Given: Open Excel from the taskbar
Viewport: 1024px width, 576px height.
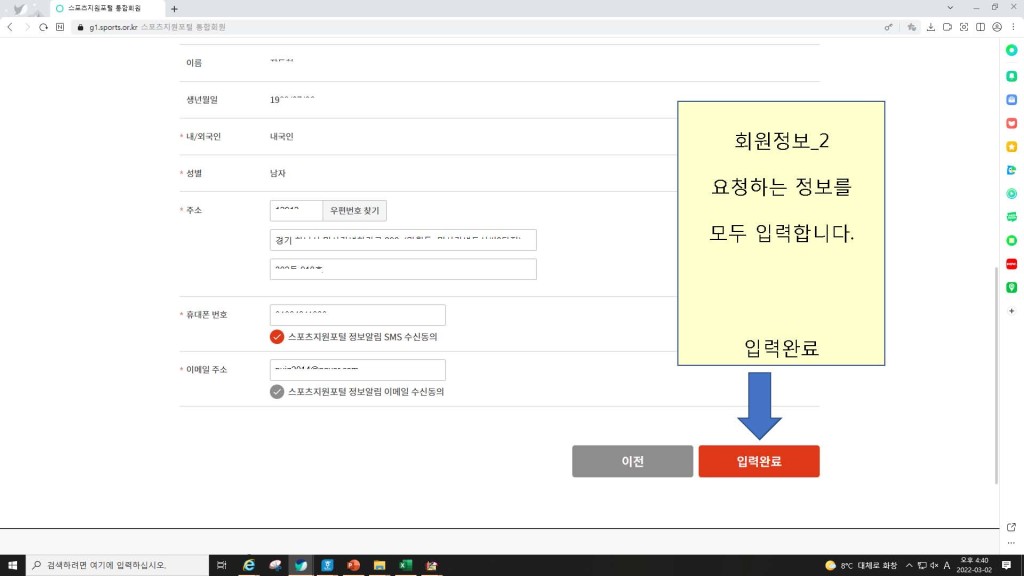Looking at the screenshot, I should click(x=406, y=565).
